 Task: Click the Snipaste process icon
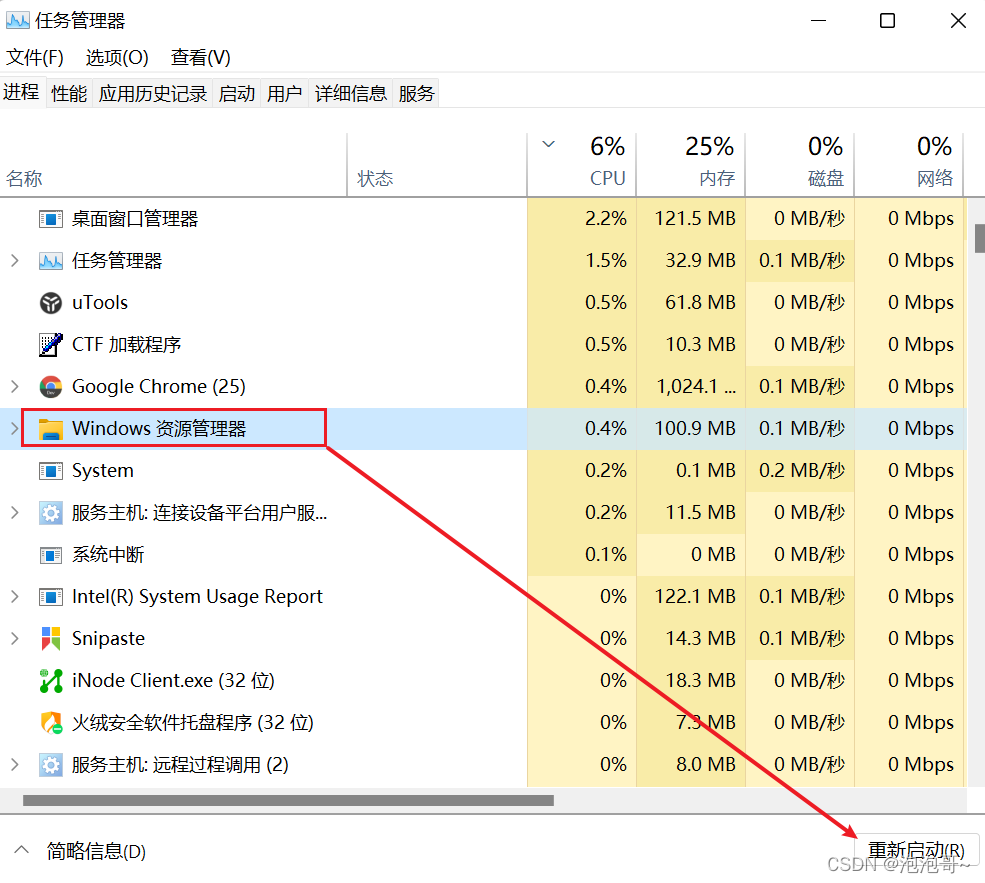pos(51,639)
